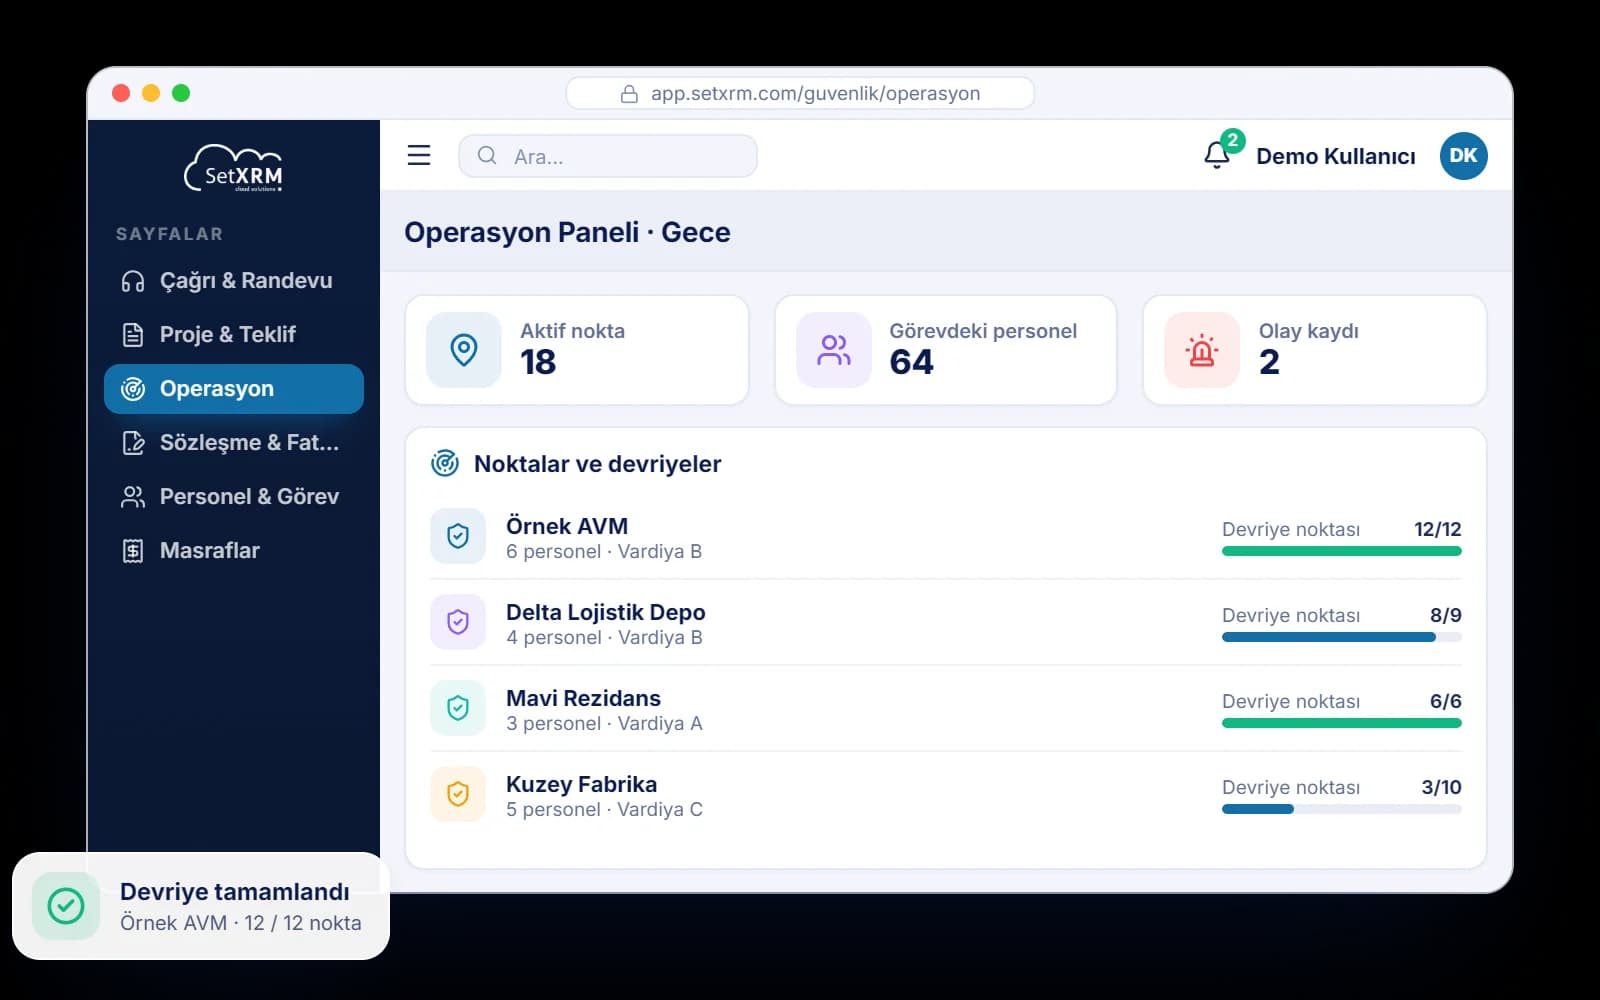Open Çağrı & Randevu page

(234, 281)
